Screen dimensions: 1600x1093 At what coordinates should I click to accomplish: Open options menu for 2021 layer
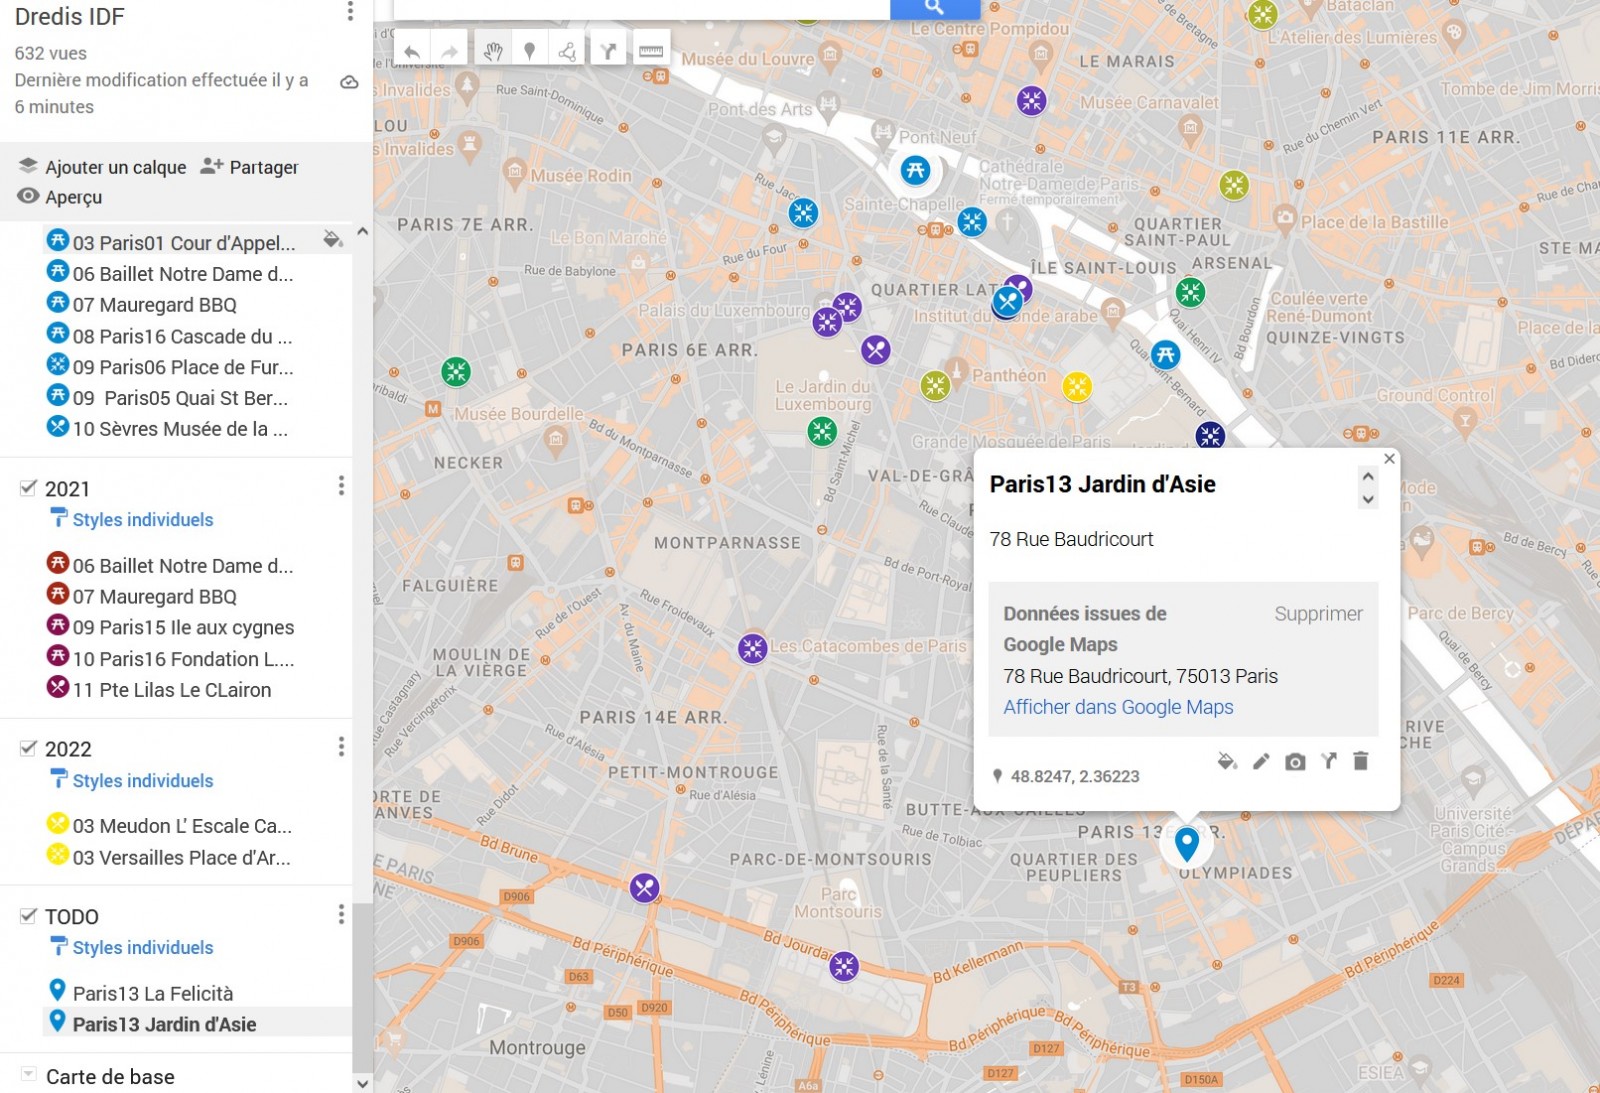(x=341, y=486)
